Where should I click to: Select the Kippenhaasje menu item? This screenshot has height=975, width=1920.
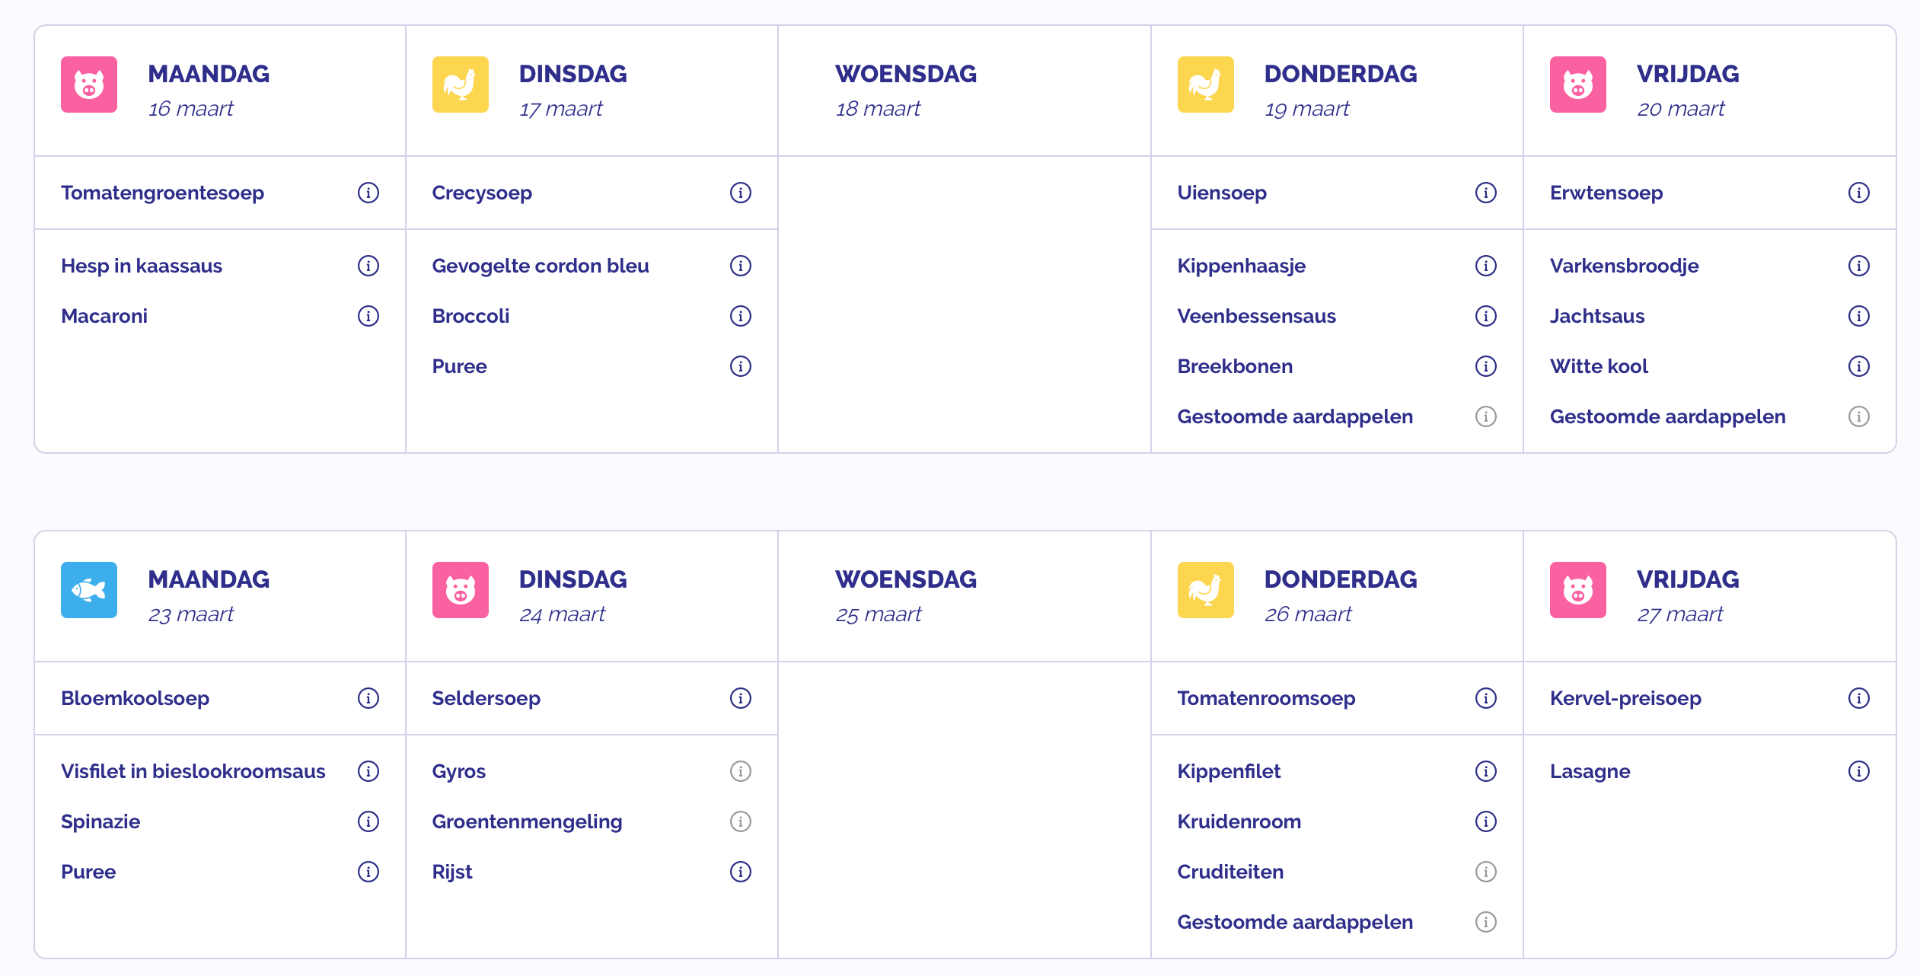pyautogui.click(x=1241, y=266)
